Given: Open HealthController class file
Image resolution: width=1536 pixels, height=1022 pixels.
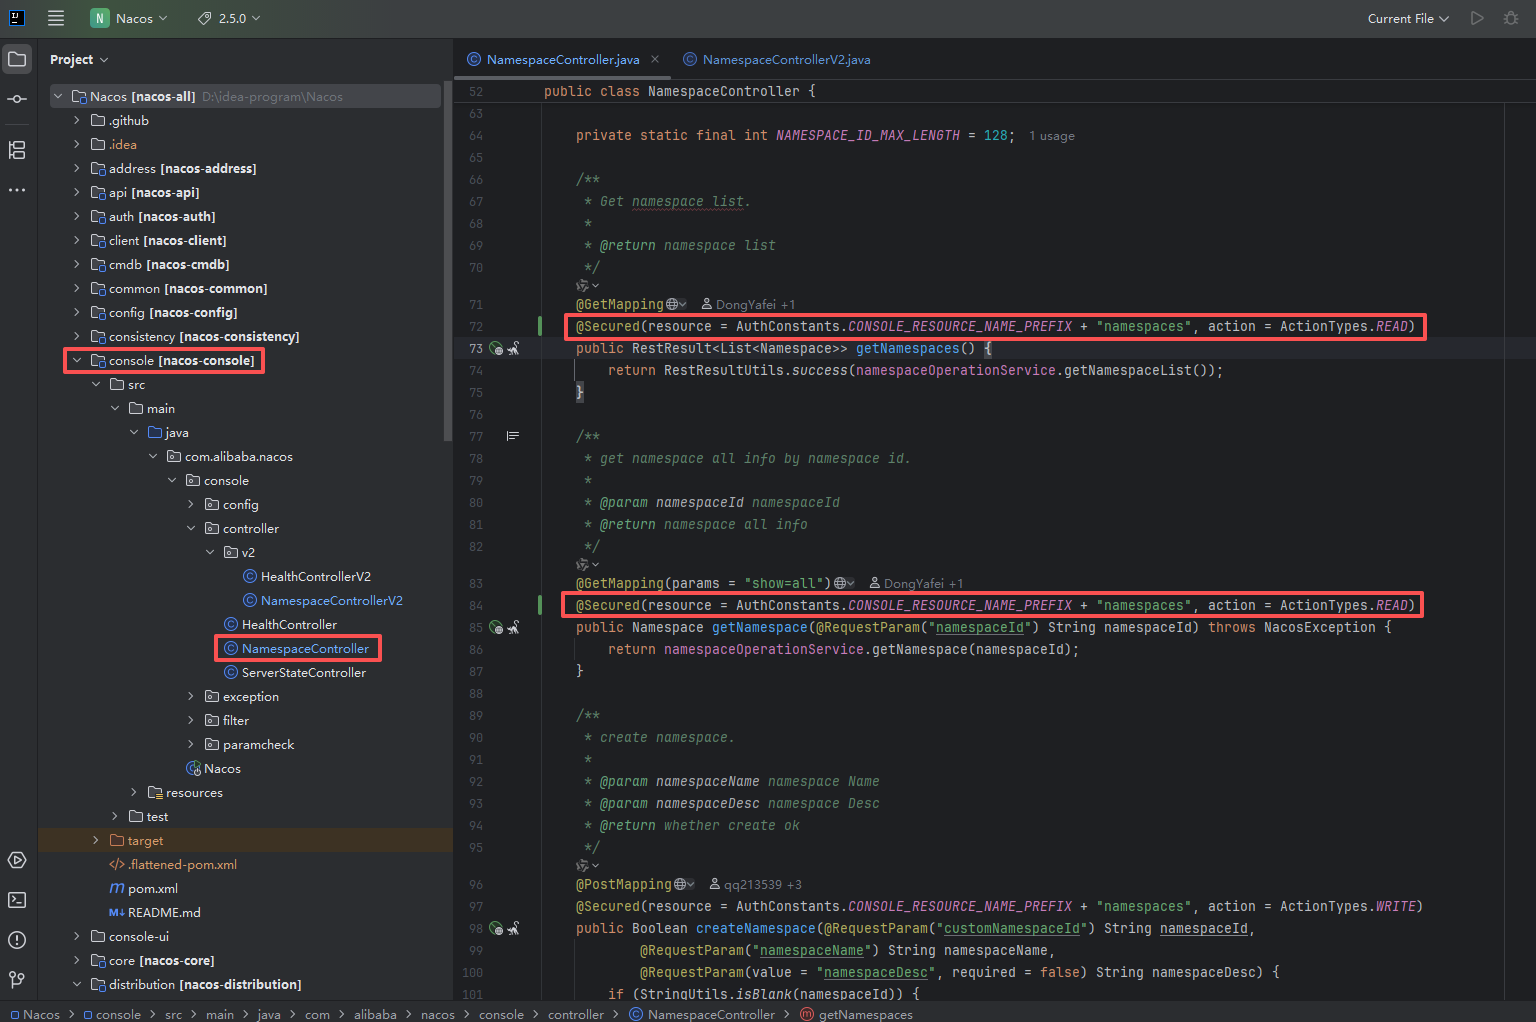Looking at the screenshot, I should point(280,625).
